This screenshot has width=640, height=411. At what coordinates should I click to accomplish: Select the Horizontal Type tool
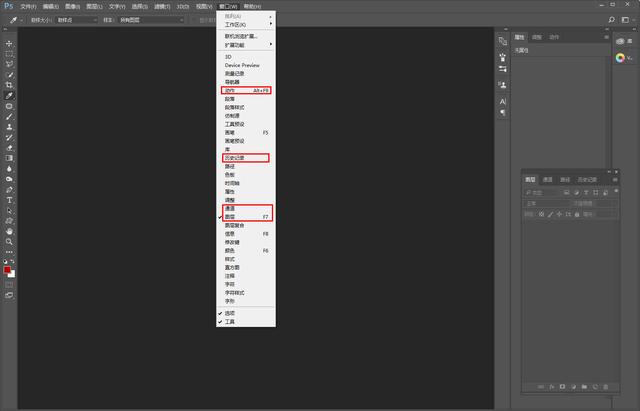(x=9, y=200)
